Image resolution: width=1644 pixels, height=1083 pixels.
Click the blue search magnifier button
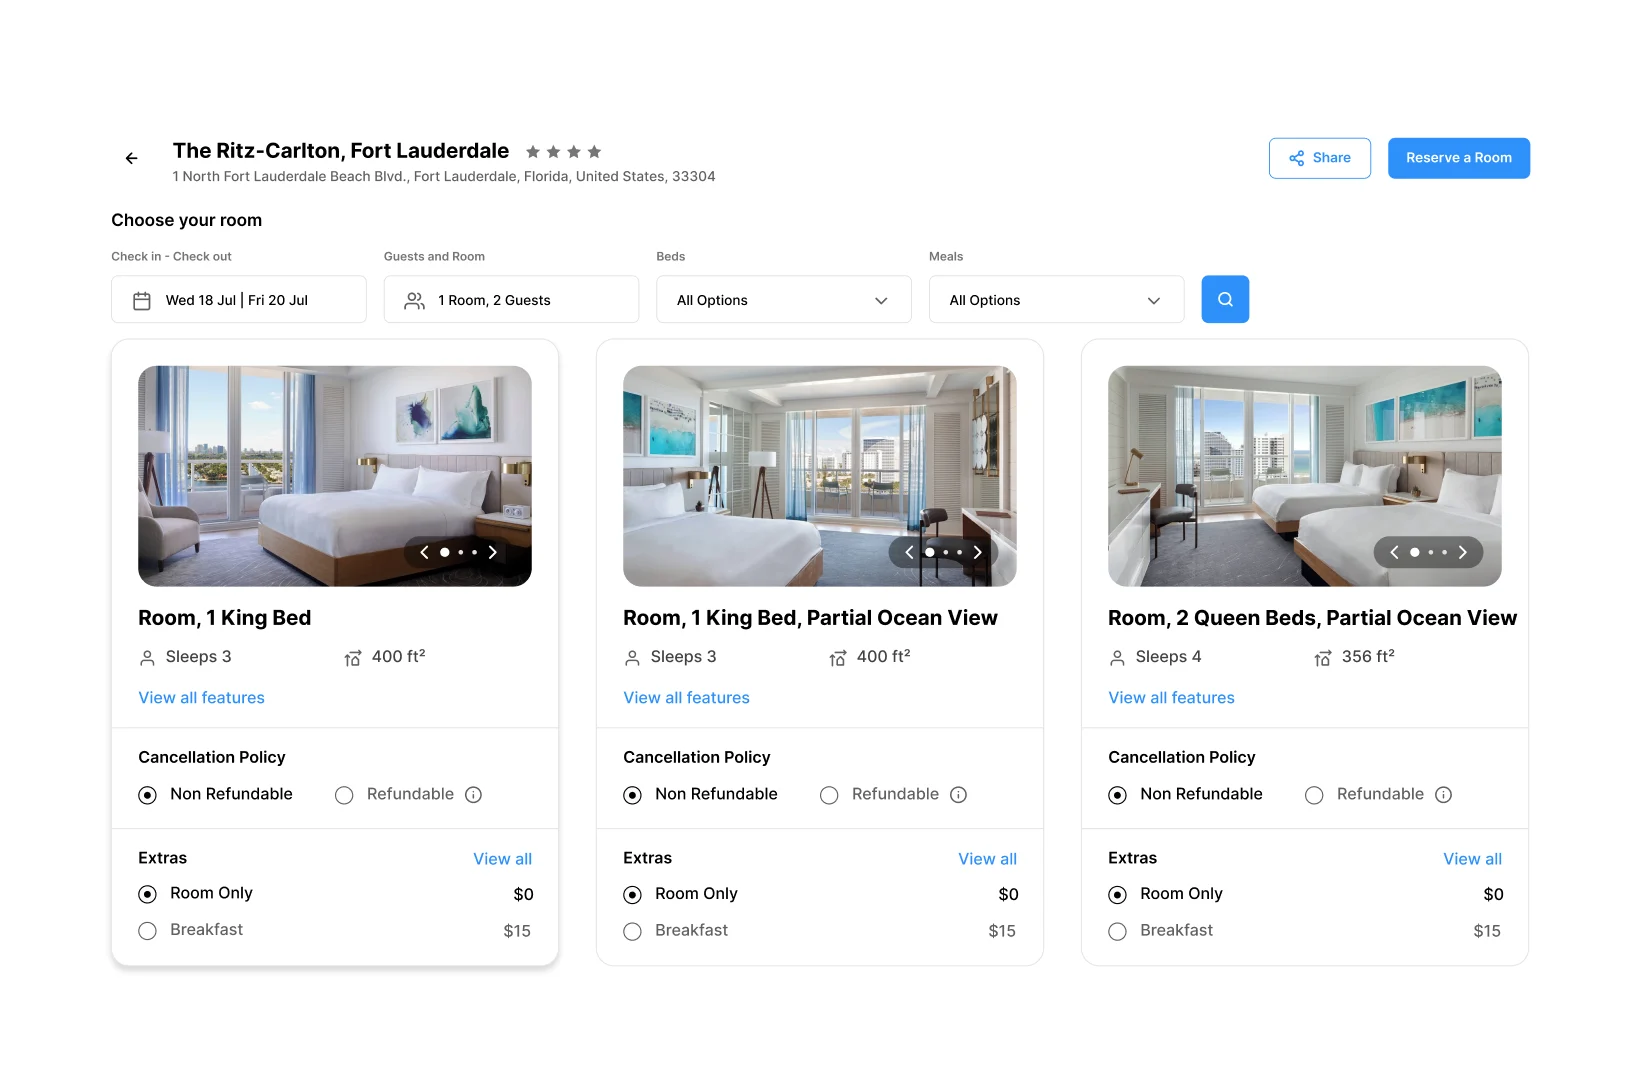click(x=1225, y=299)
